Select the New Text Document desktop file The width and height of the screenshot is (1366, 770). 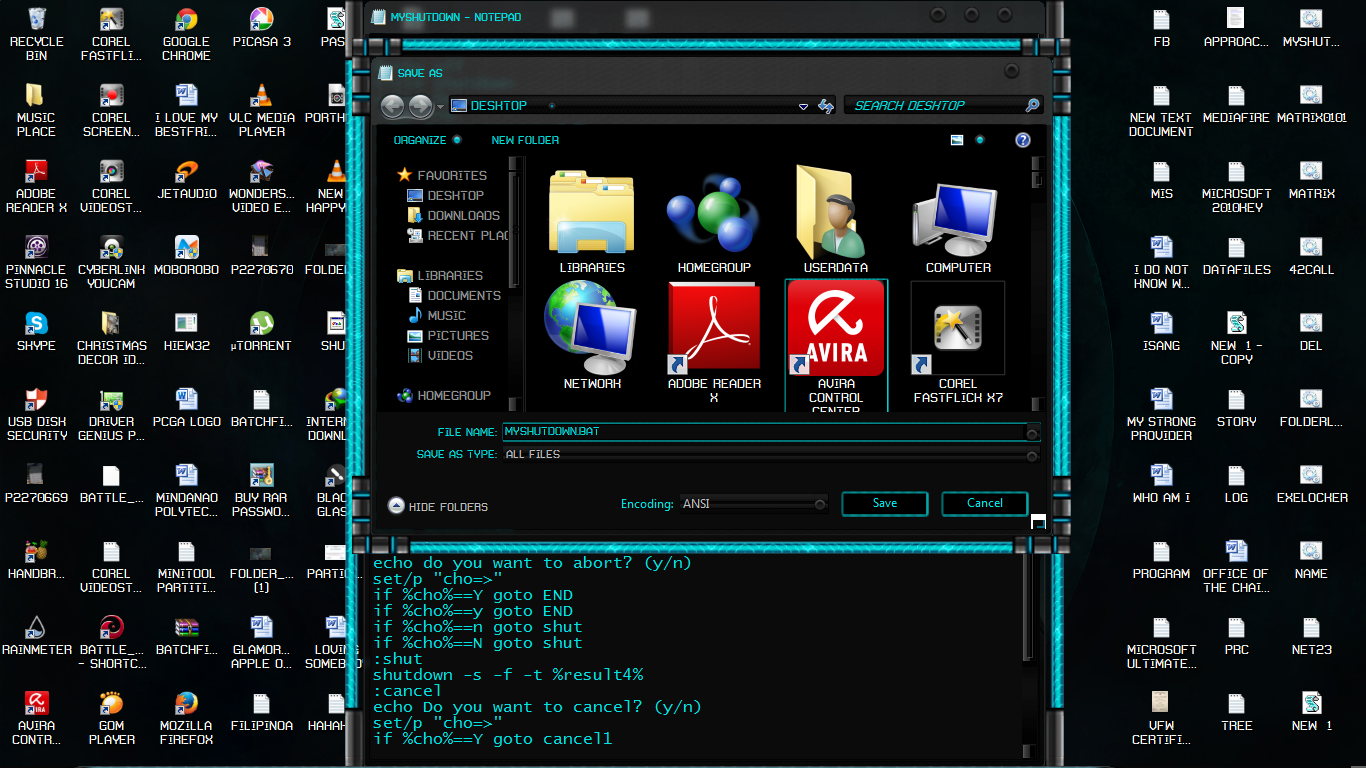[1161, 110]
